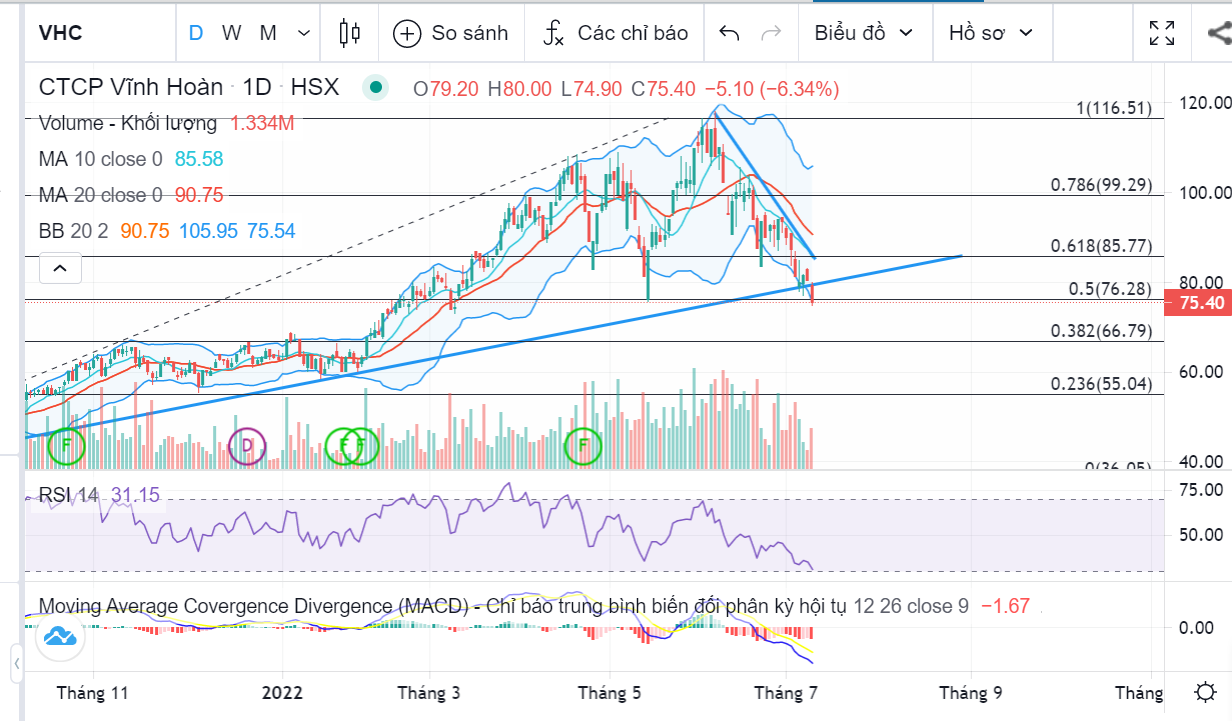
Task: Expand the time interval dropdown chevron
Action: (x=305, y=33)
